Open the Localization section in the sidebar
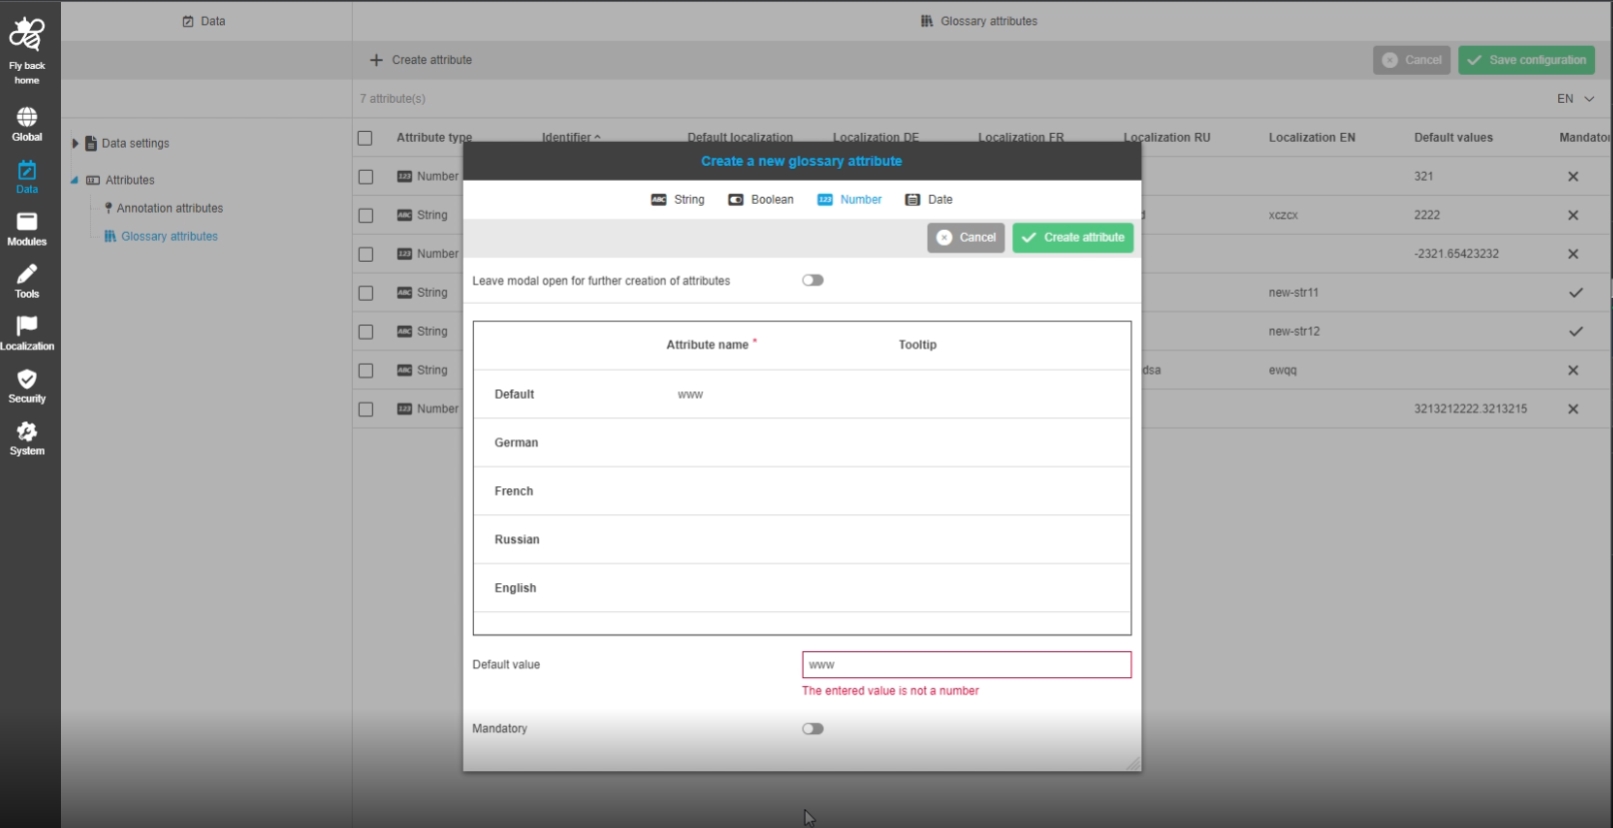This screenshot has height=828, width=1613. click(x=27, y=334)
